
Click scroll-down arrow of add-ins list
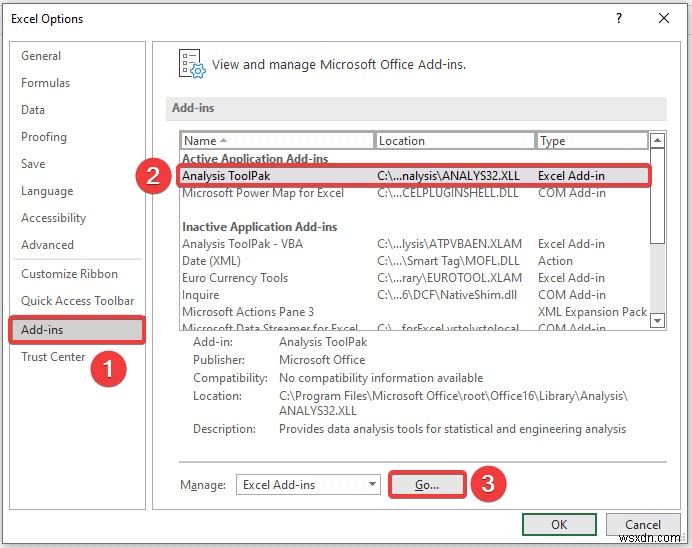coord(658,321)
